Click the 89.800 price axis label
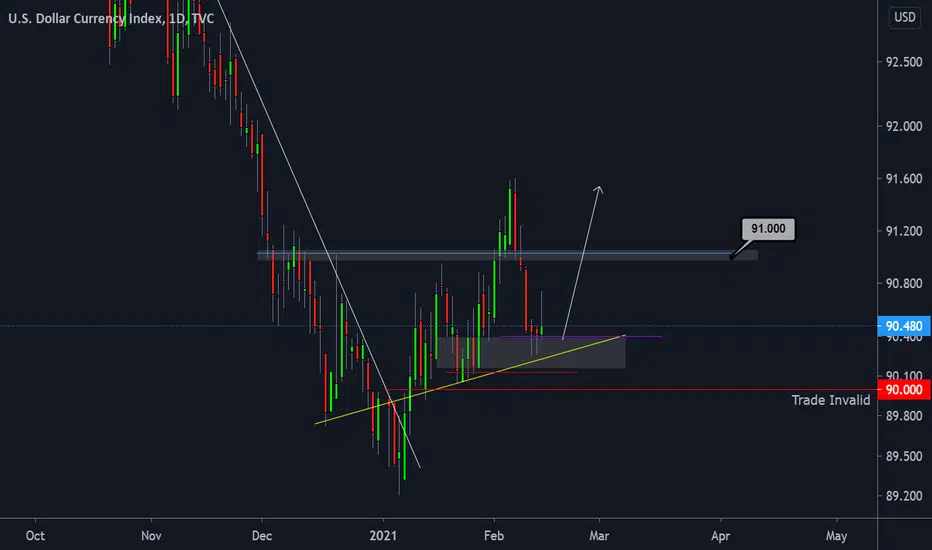 click(903, 416)
